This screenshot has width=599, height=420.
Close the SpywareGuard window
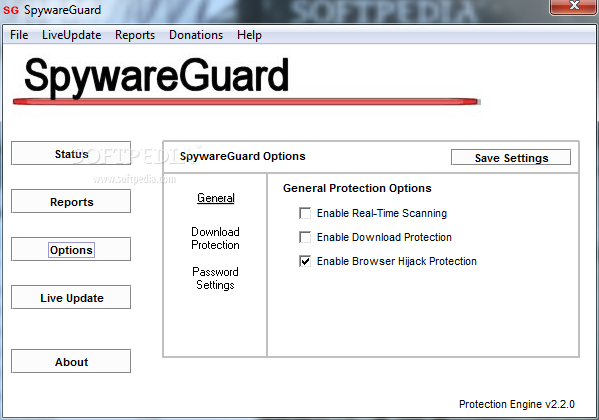[573, 6]
